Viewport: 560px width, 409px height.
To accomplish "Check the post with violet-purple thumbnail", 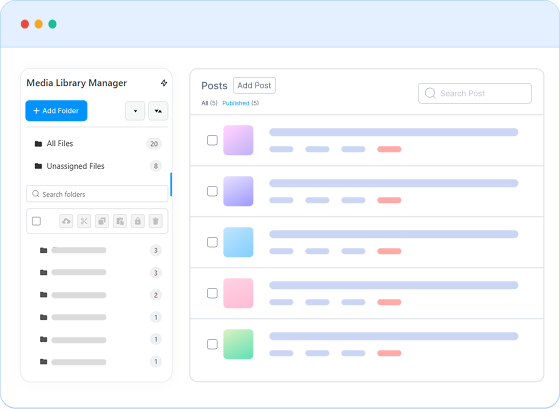I will tap(212, 191).
